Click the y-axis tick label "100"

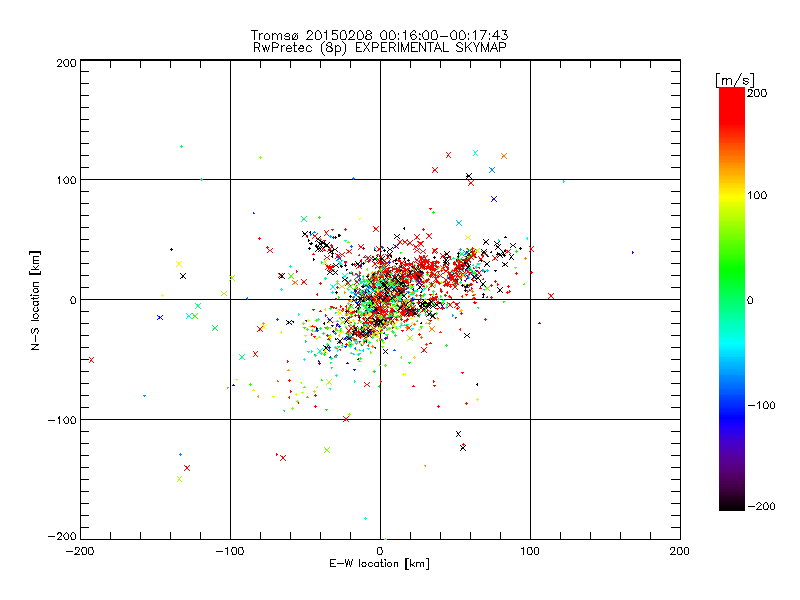tap(66, 180)
